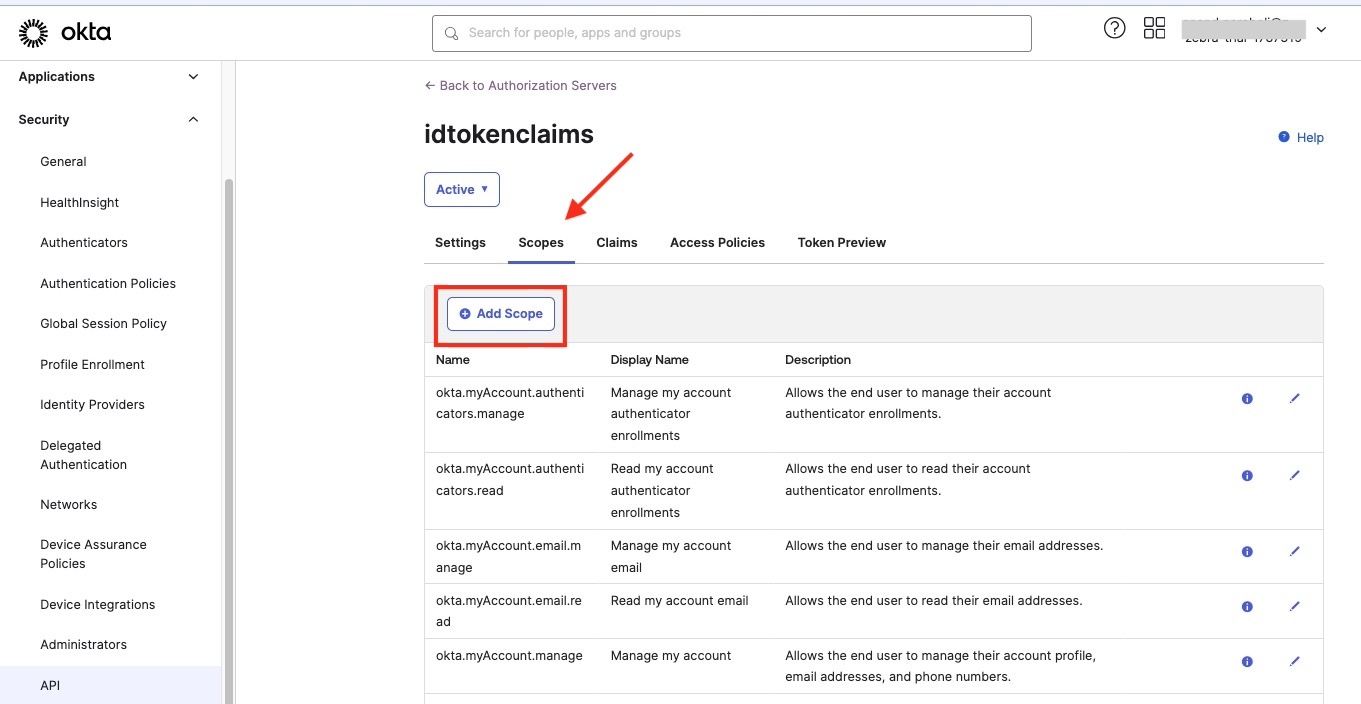Go back to Authorization Servers
The height and width of the screenshot is (704, 1361).
click(x=520, y=85)
